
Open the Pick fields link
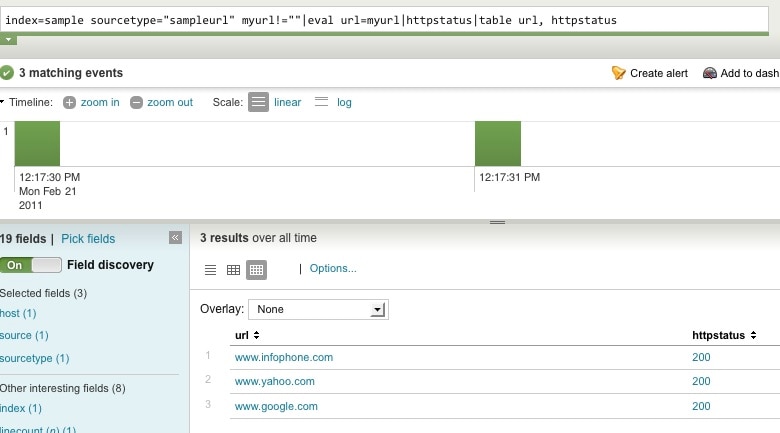coord(88,239)
